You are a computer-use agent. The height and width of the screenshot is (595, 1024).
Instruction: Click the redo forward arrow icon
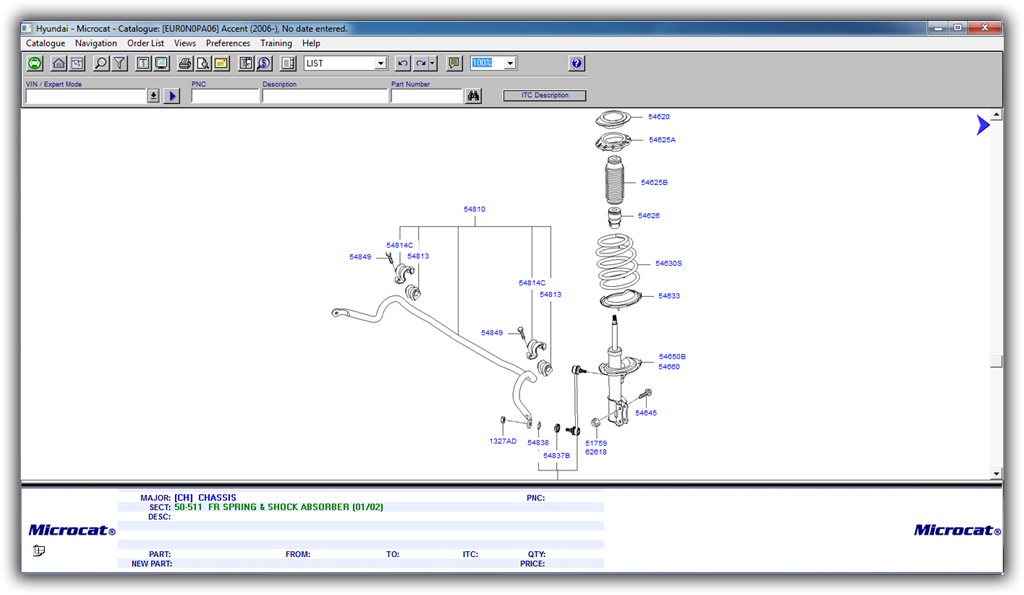[421, 63]
